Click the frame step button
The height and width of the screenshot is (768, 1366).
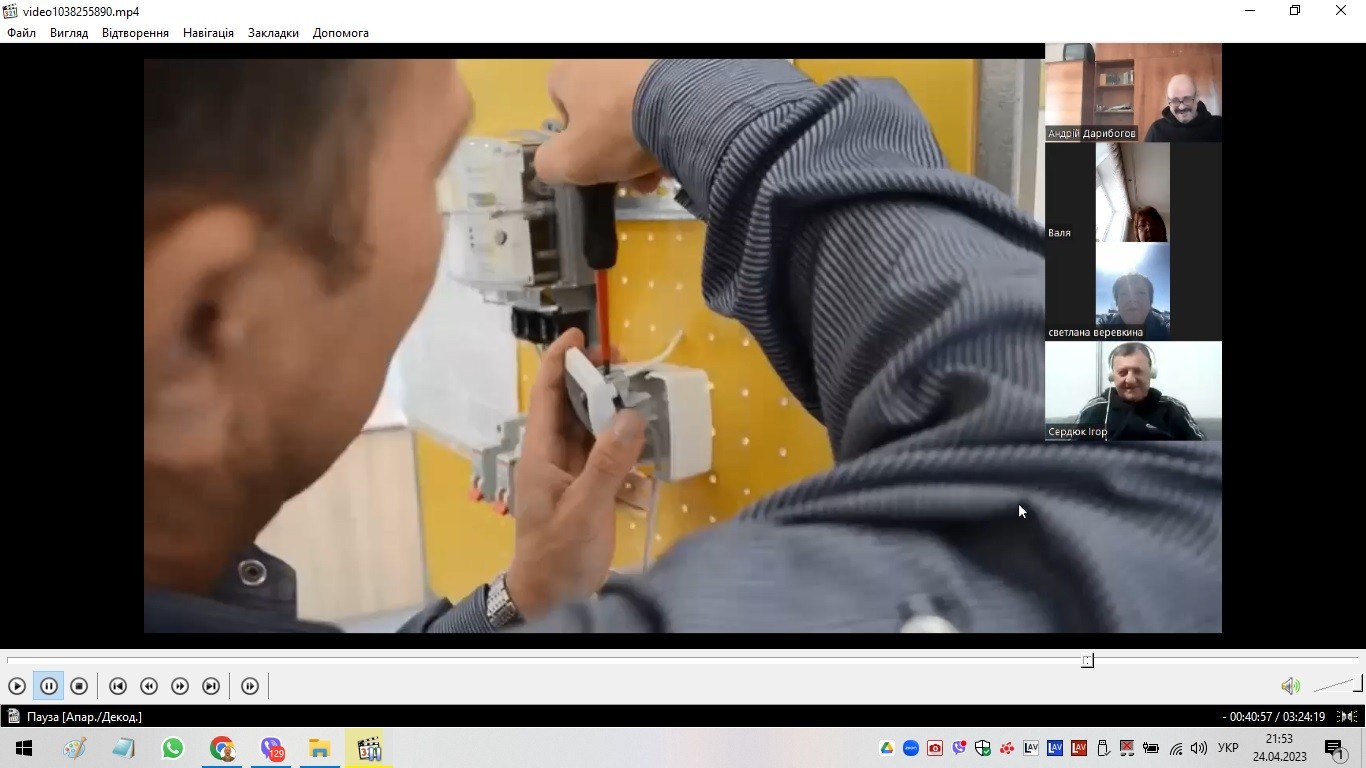pos(250,686)
